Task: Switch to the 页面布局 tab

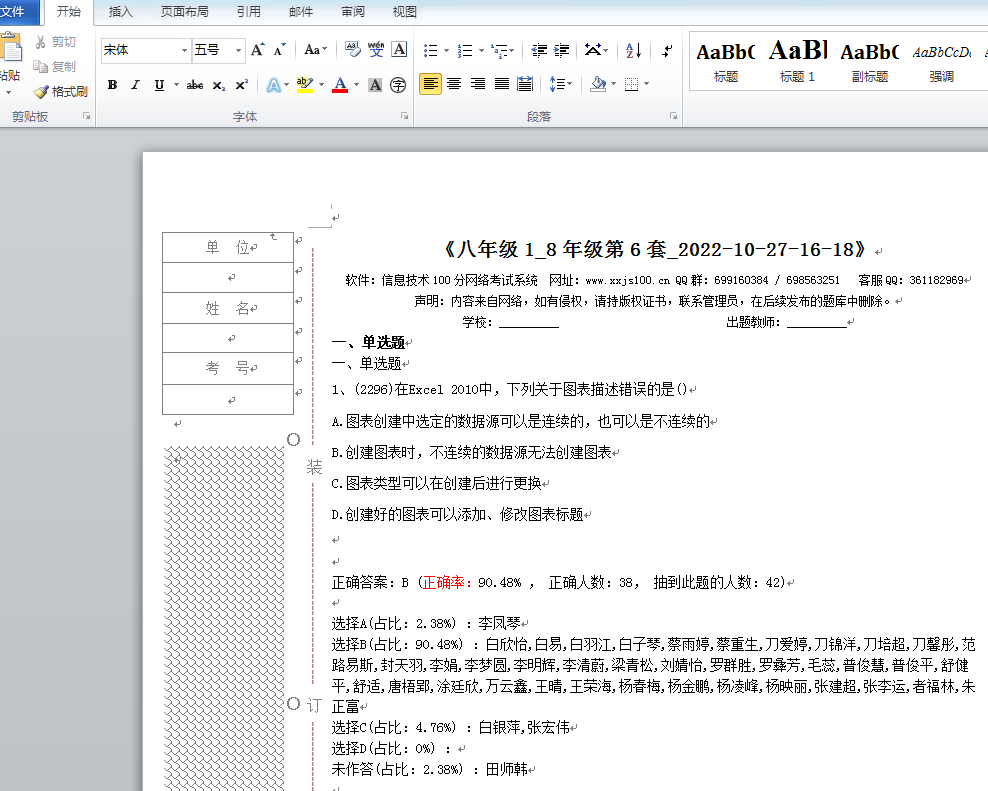Action: [x=185, y=12]
